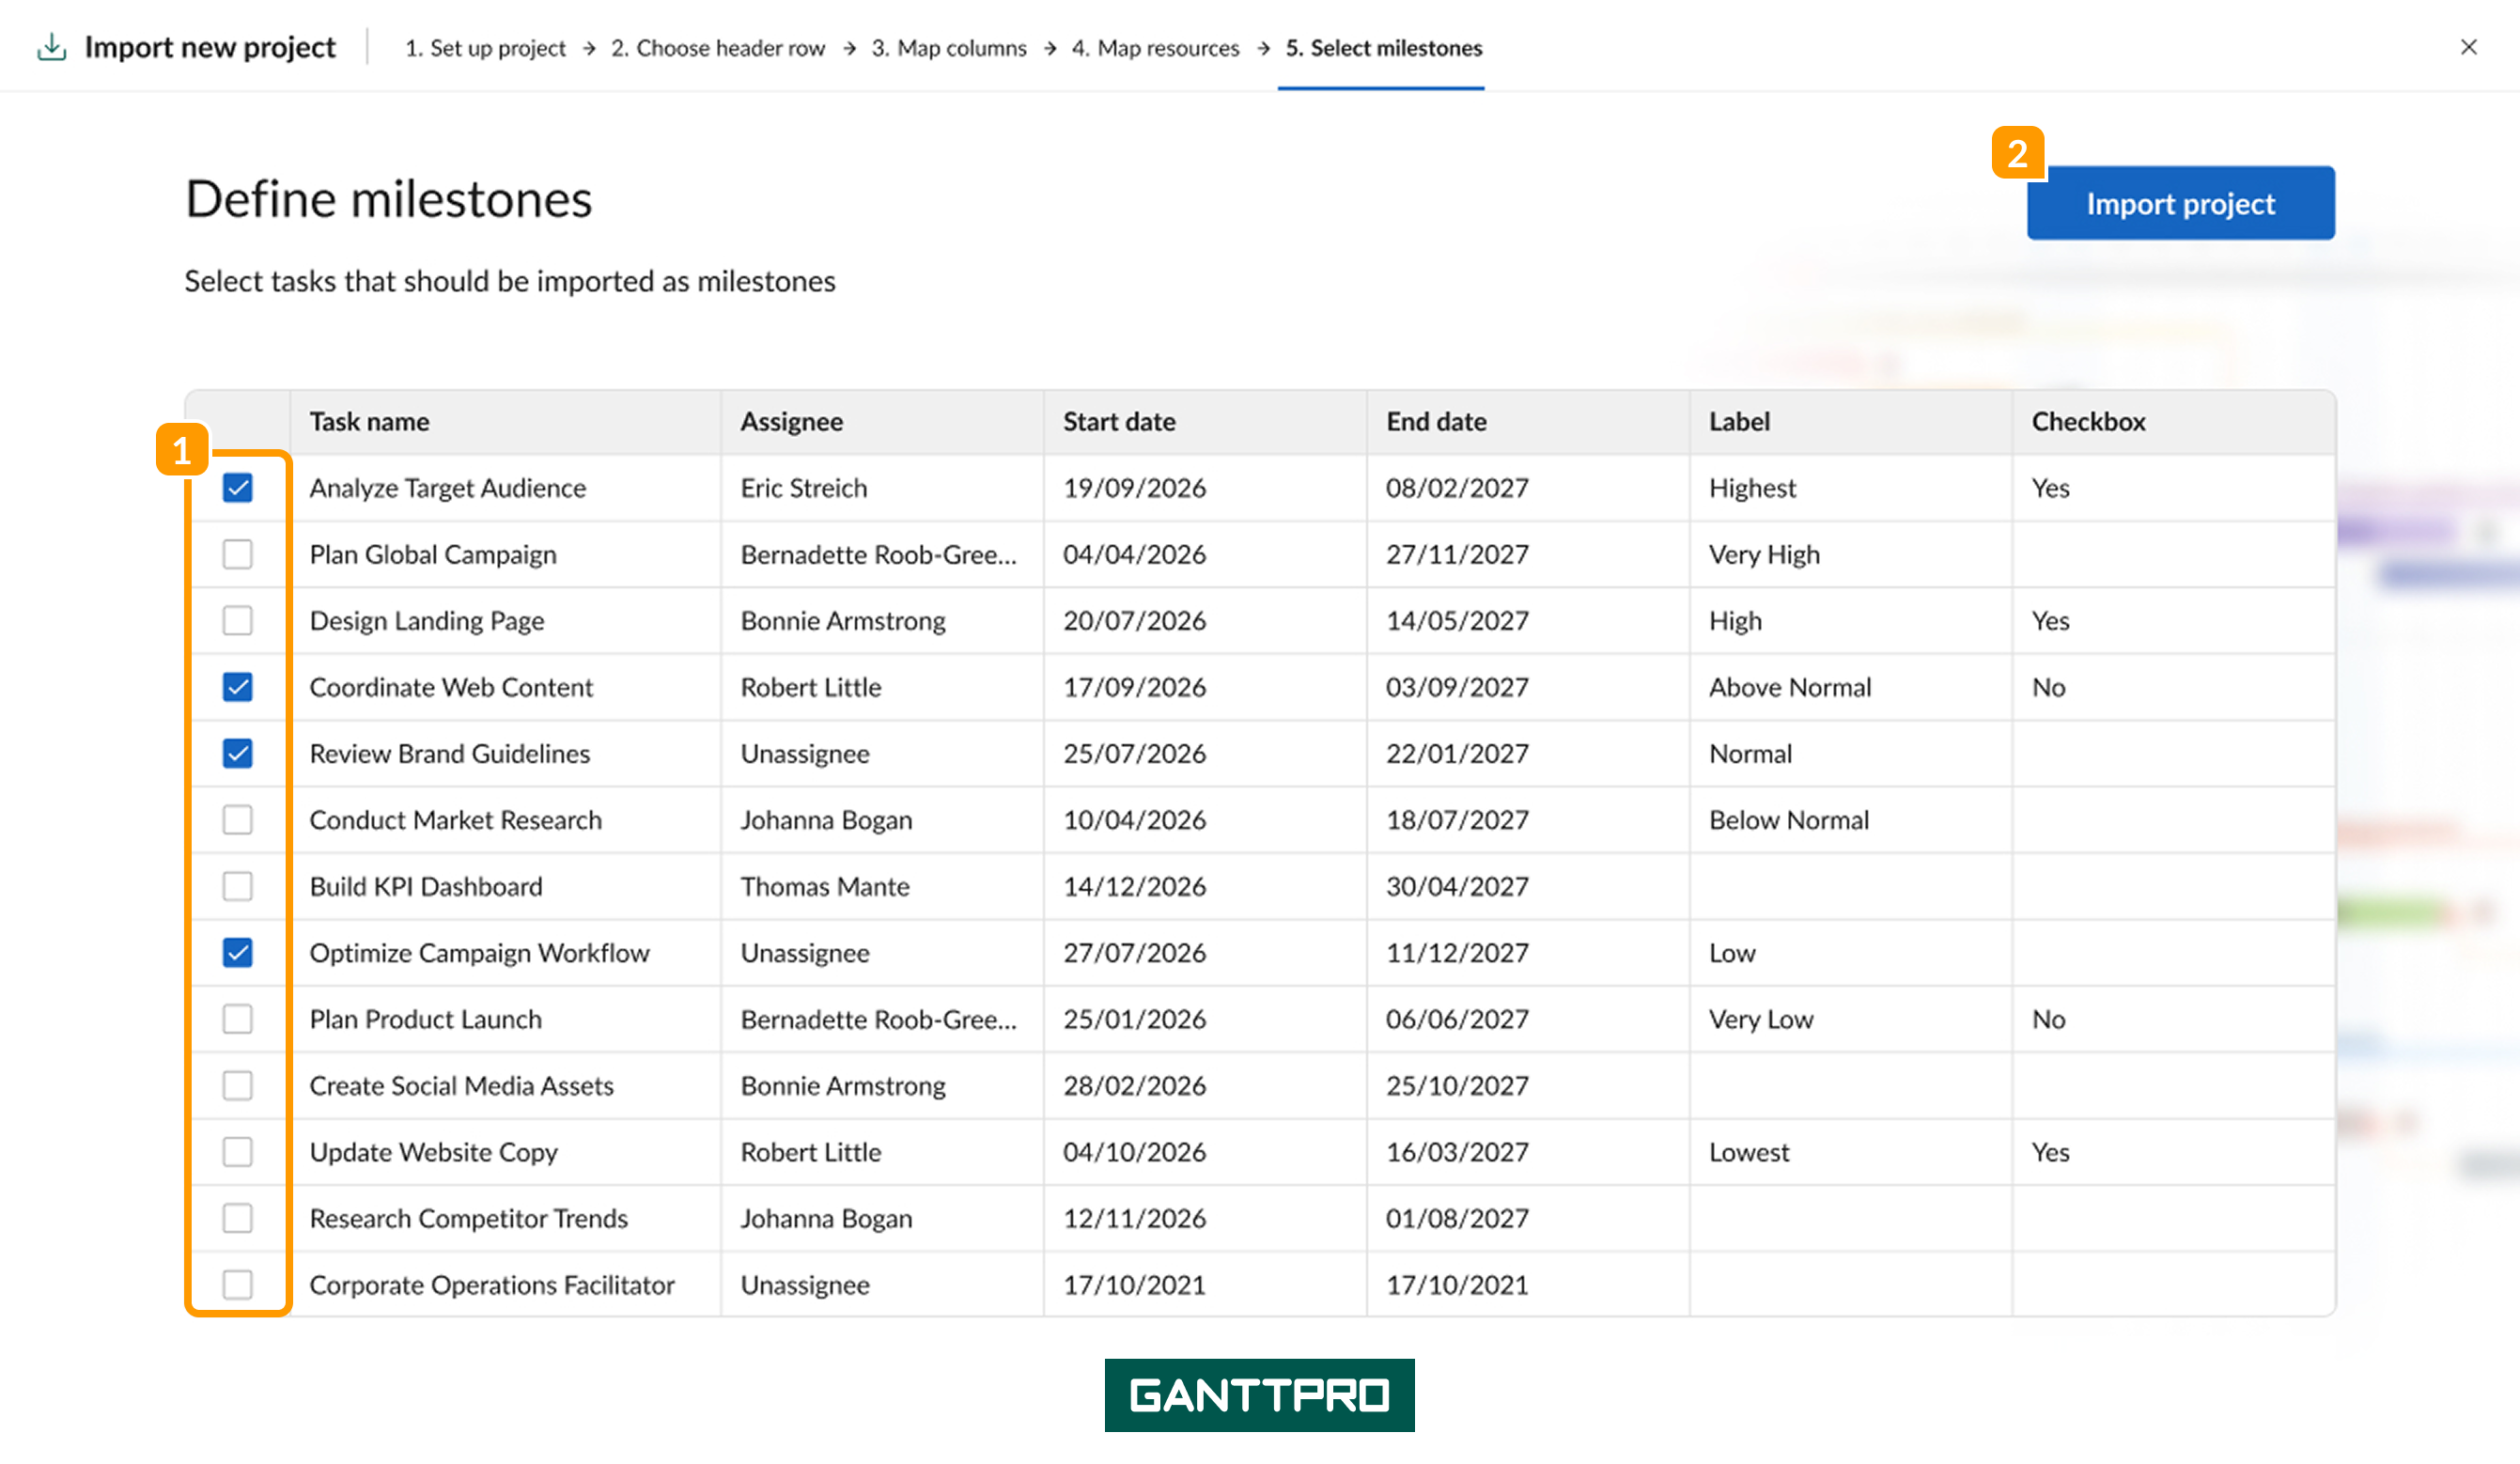Check Update Website Copy milestone checkbox

pos(237,1152)
